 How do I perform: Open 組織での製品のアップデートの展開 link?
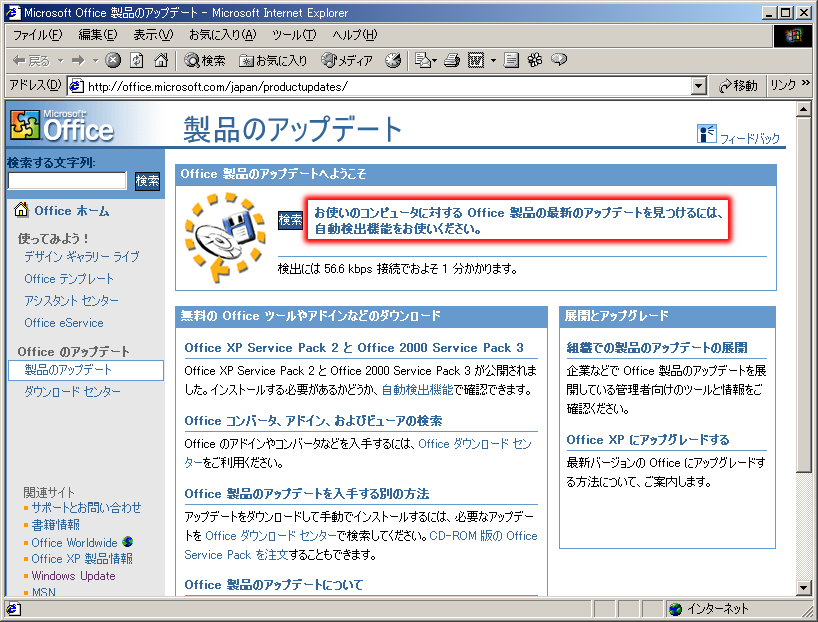click(x=657, y=348)
